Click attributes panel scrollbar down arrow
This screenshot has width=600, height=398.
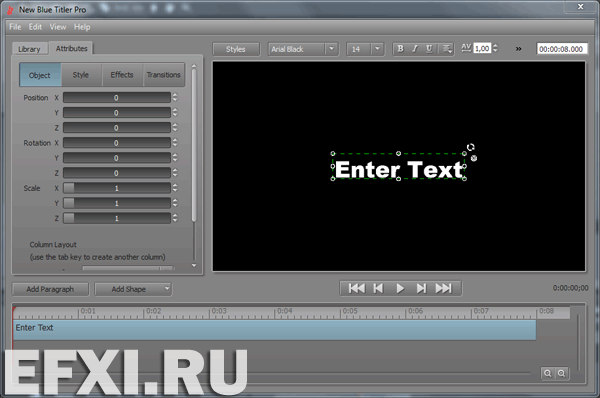click(194, 265)
